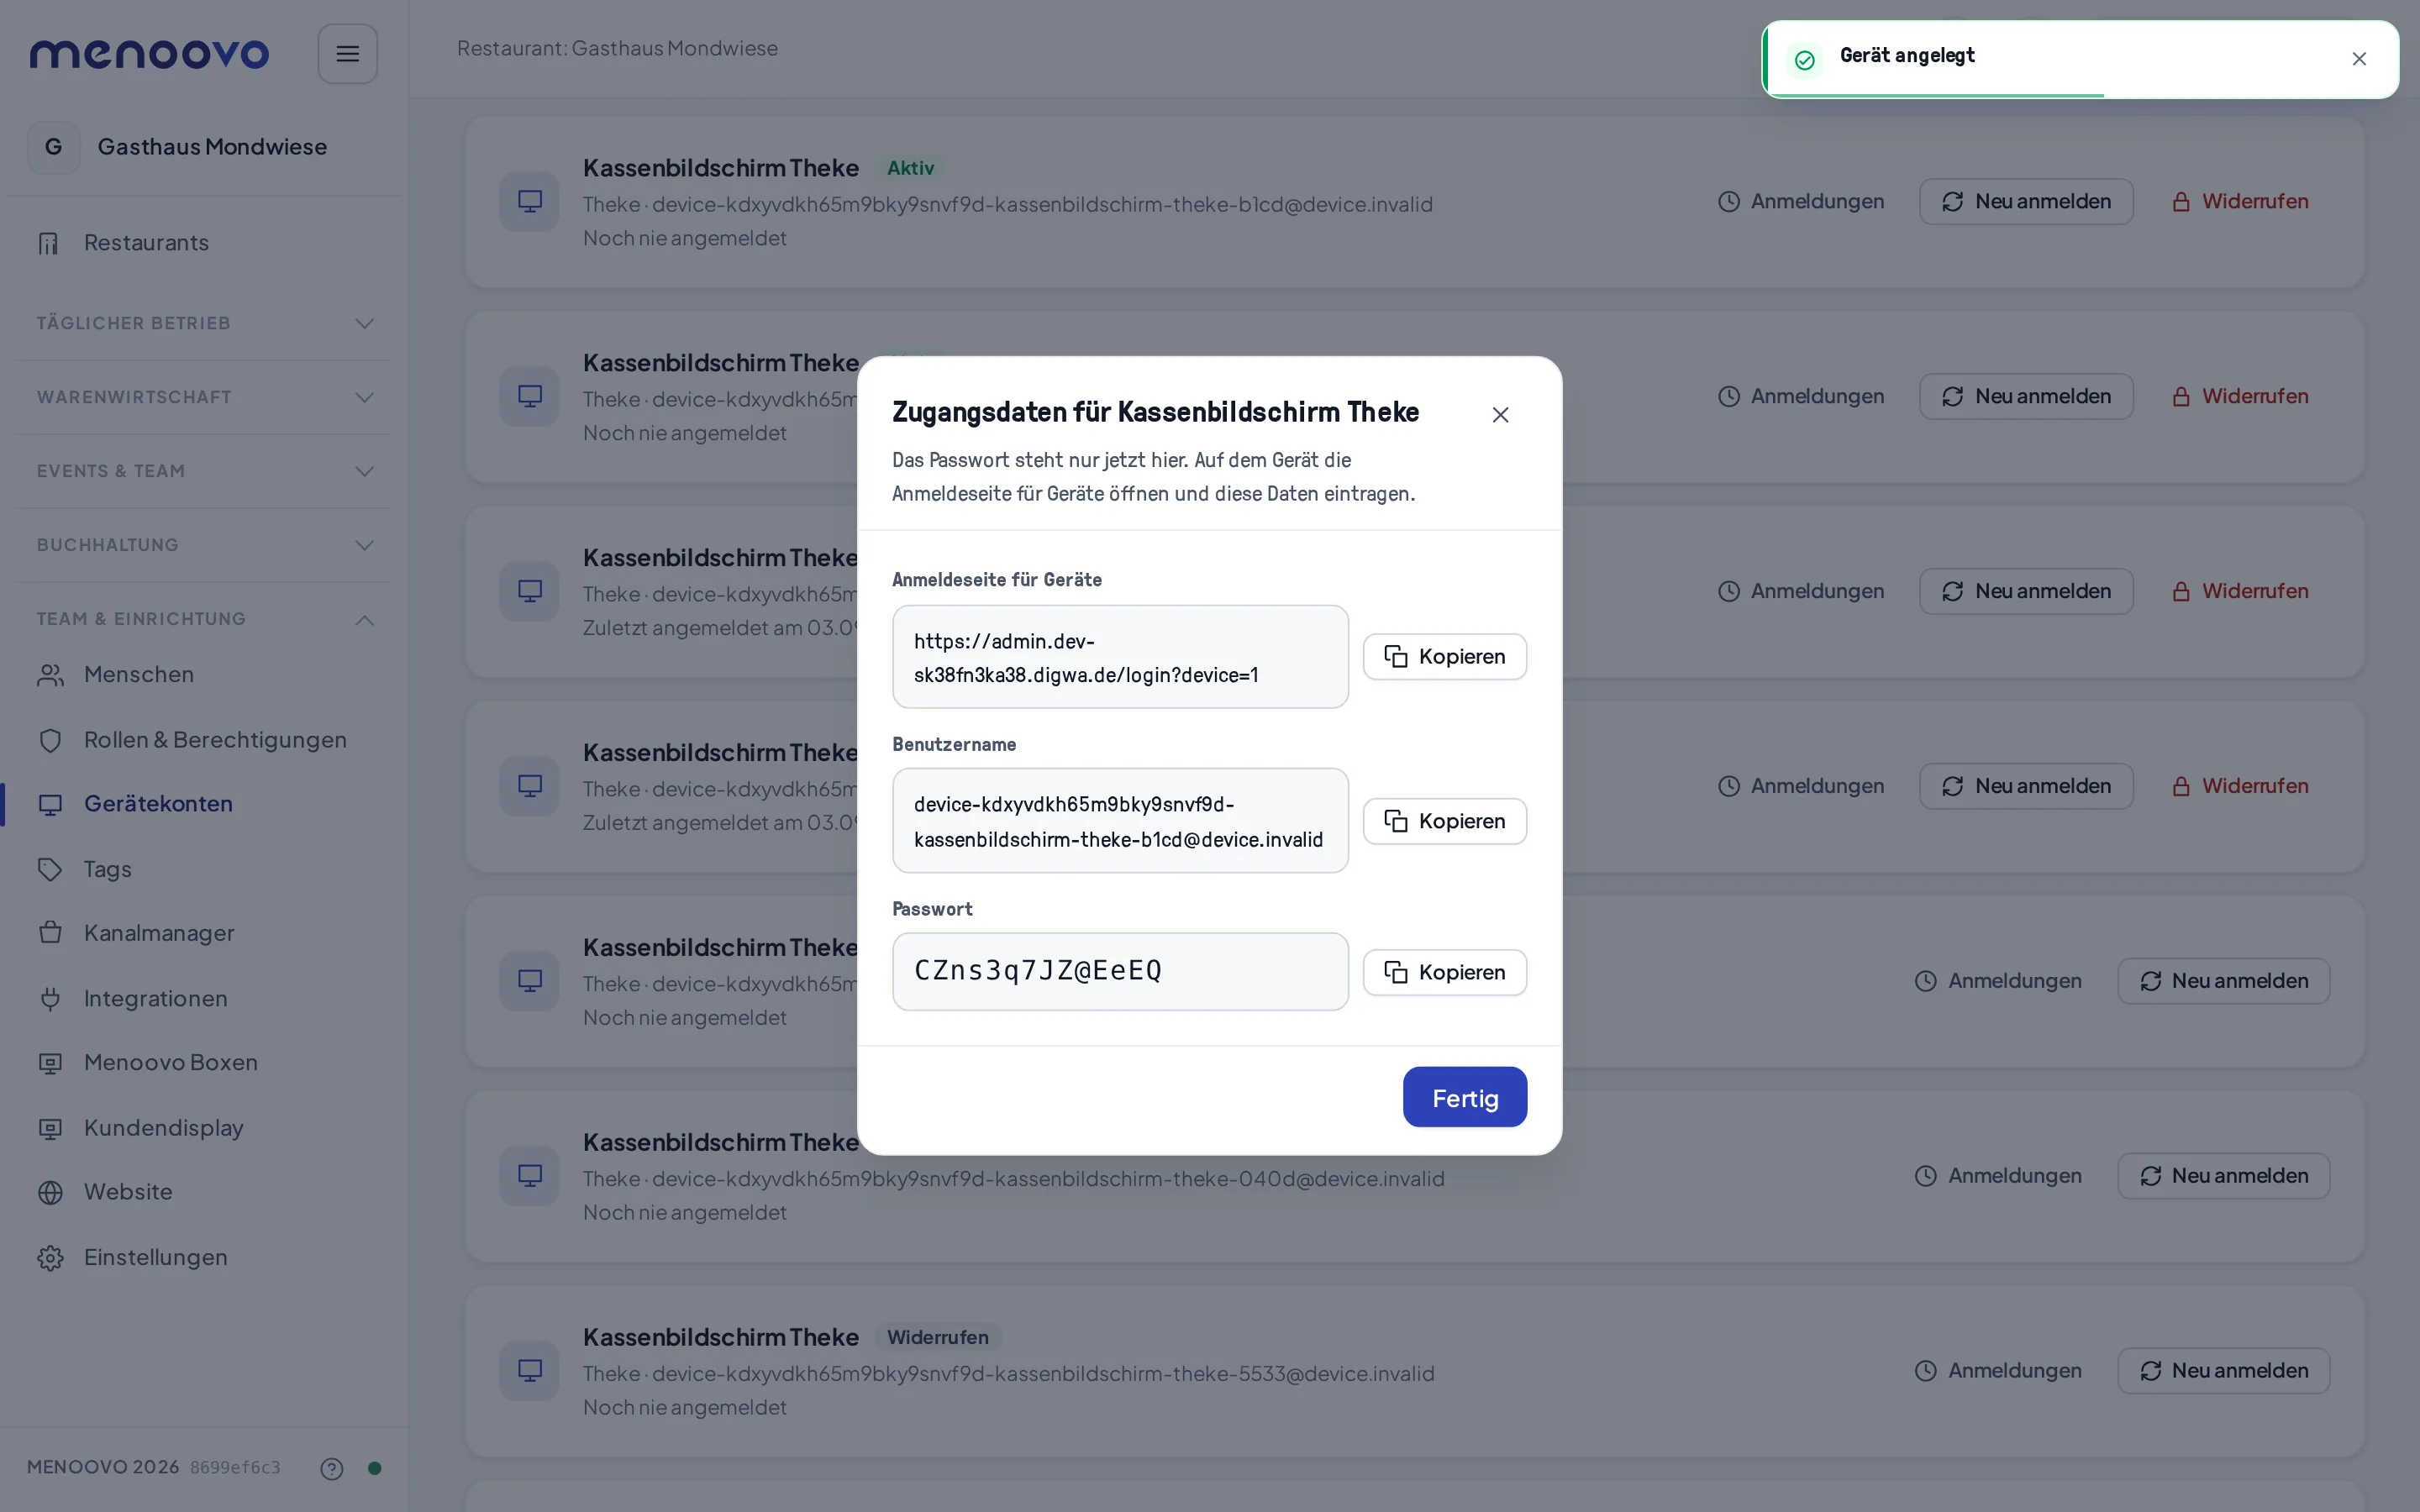Expand the Täglicher Betrieb section
The width and height of the screenshot is (2420, 1512).
coord(205,323)
